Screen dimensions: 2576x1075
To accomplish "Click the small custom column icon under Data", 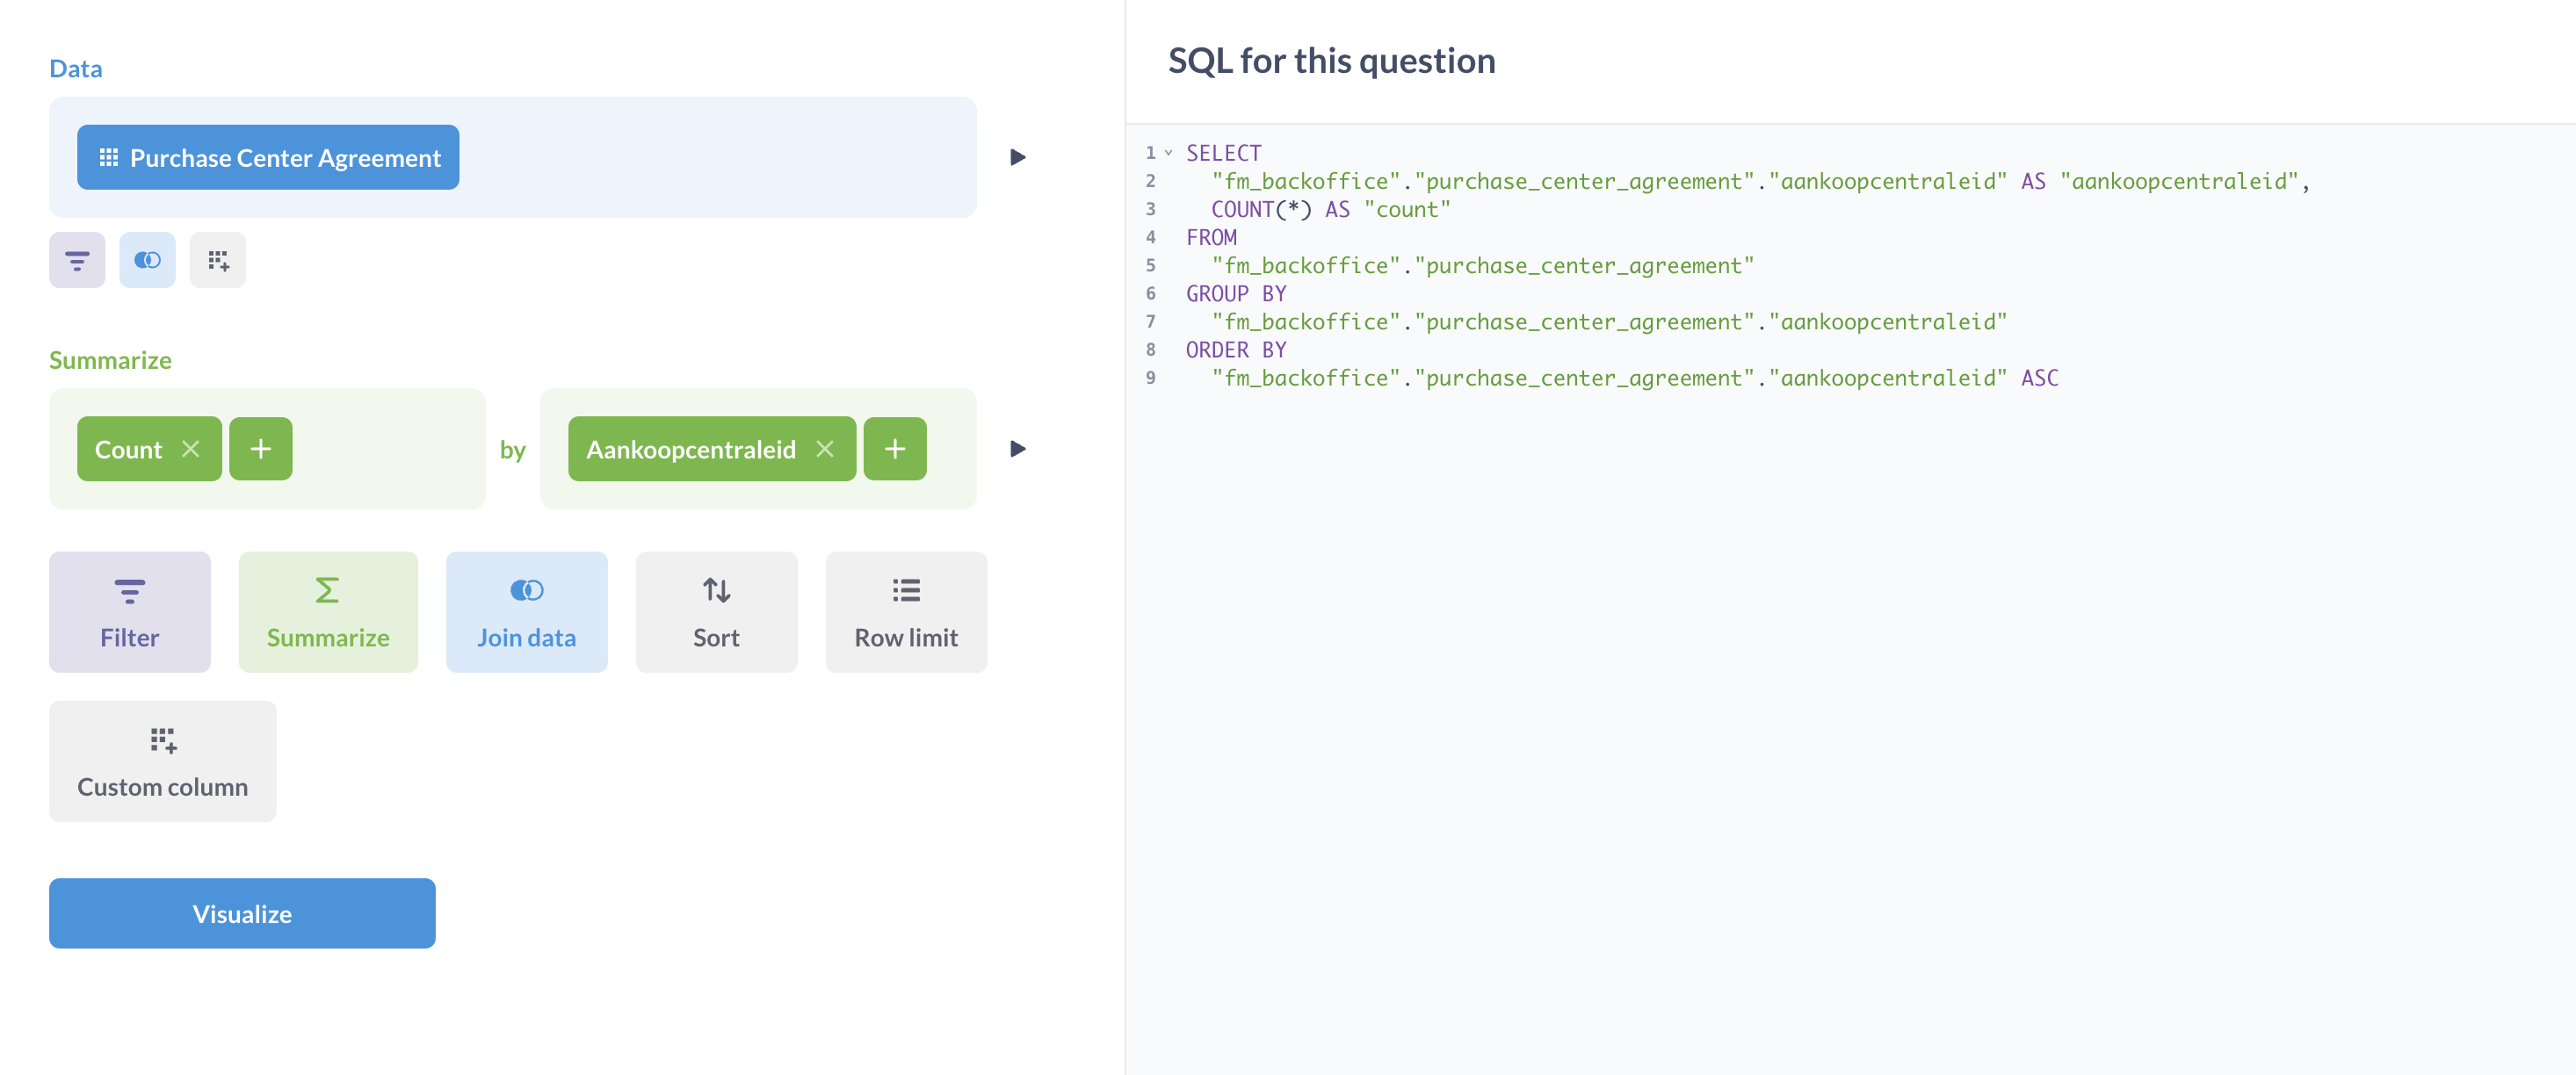I will point(217,260).
